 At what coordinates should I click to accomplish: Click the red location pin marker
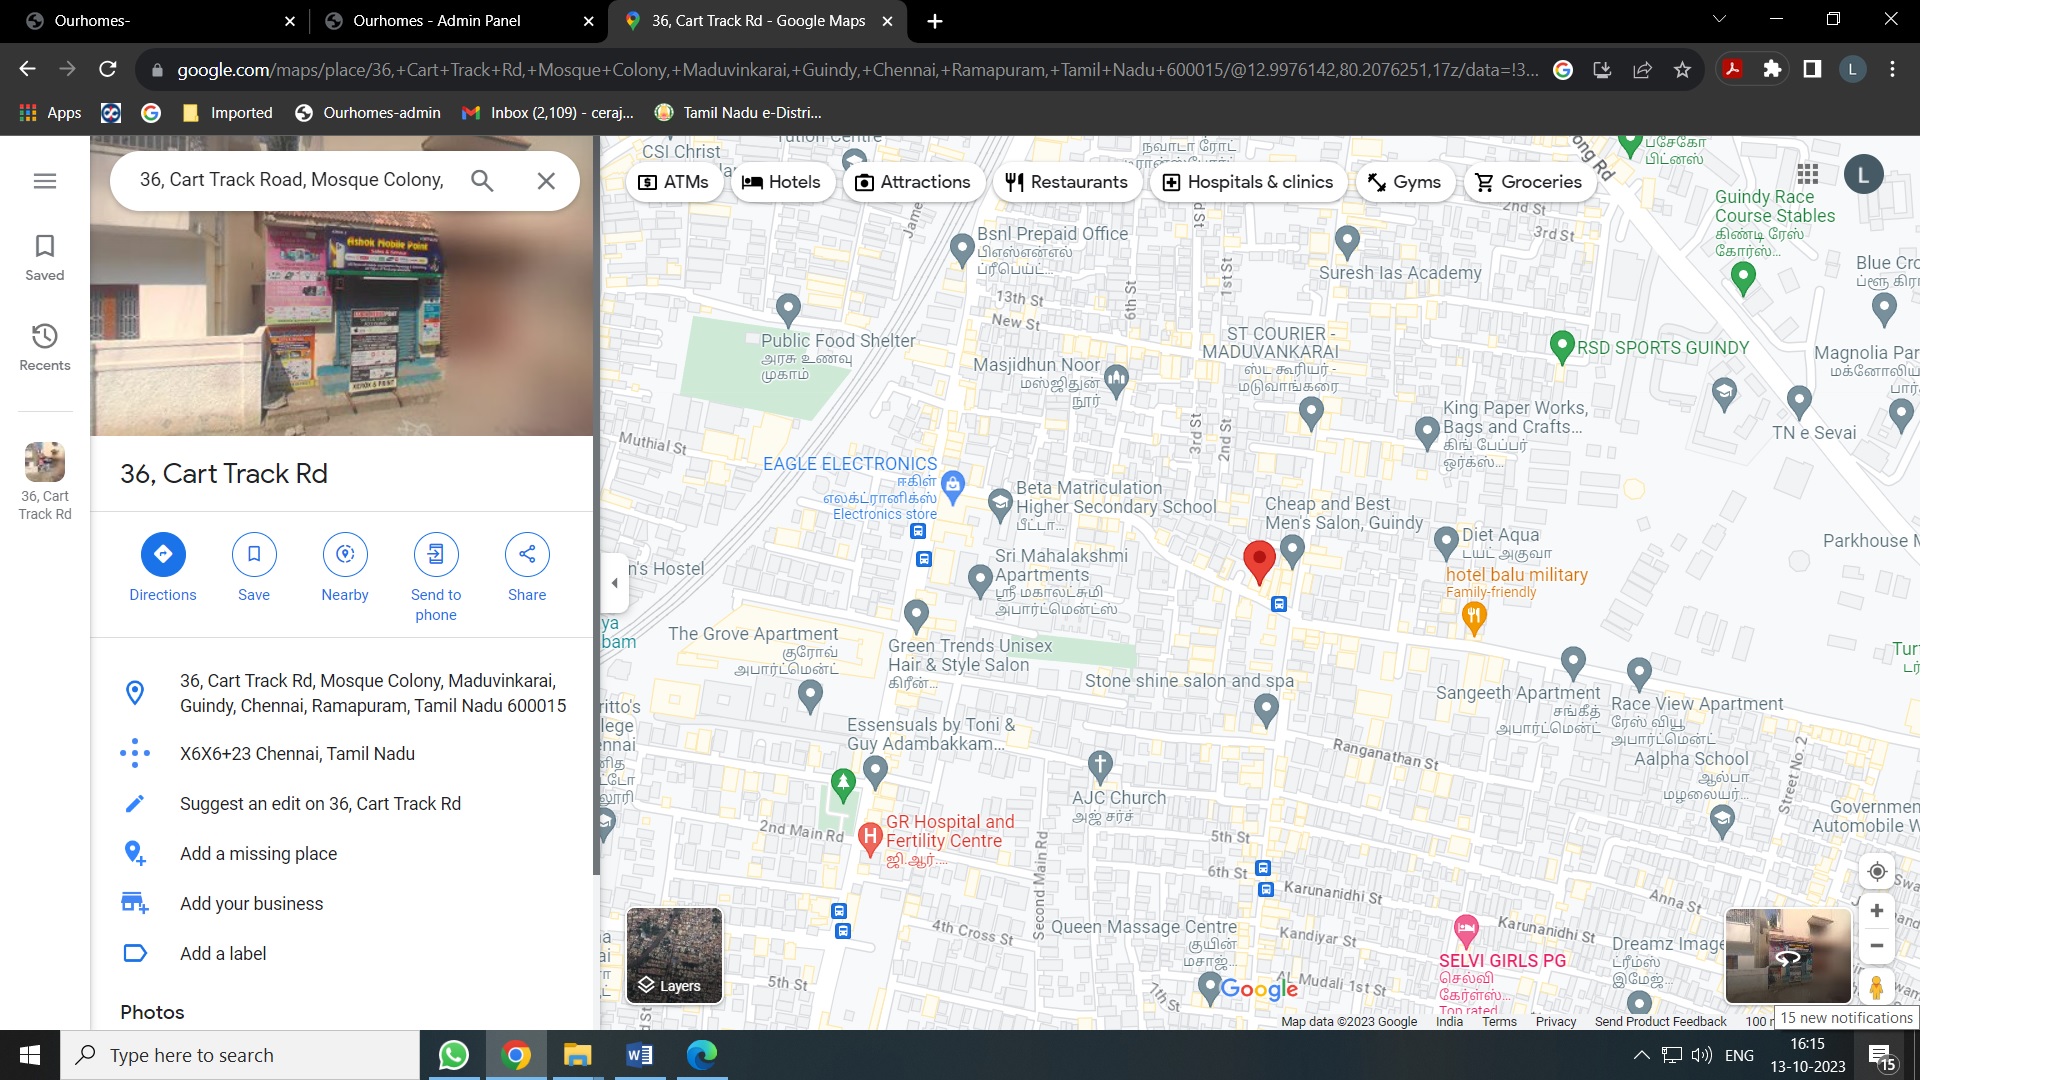(1259, 561)
